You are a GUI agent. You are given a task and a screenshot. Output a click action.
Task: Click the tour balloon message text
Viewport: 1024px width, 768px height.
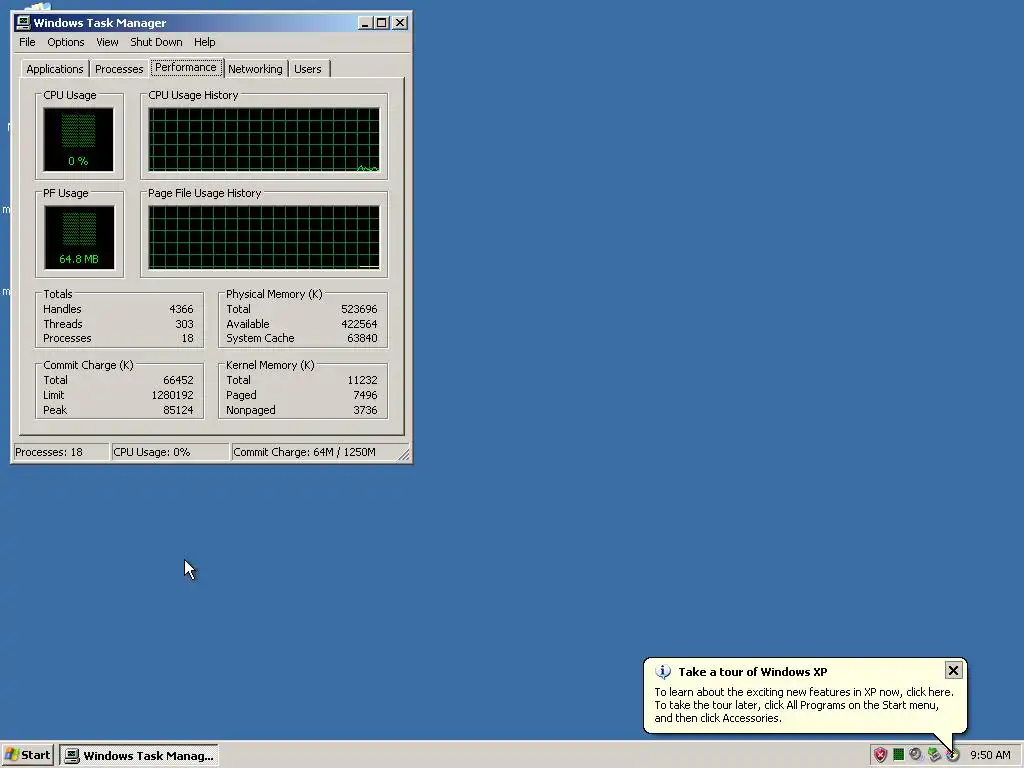coord(804,705)
